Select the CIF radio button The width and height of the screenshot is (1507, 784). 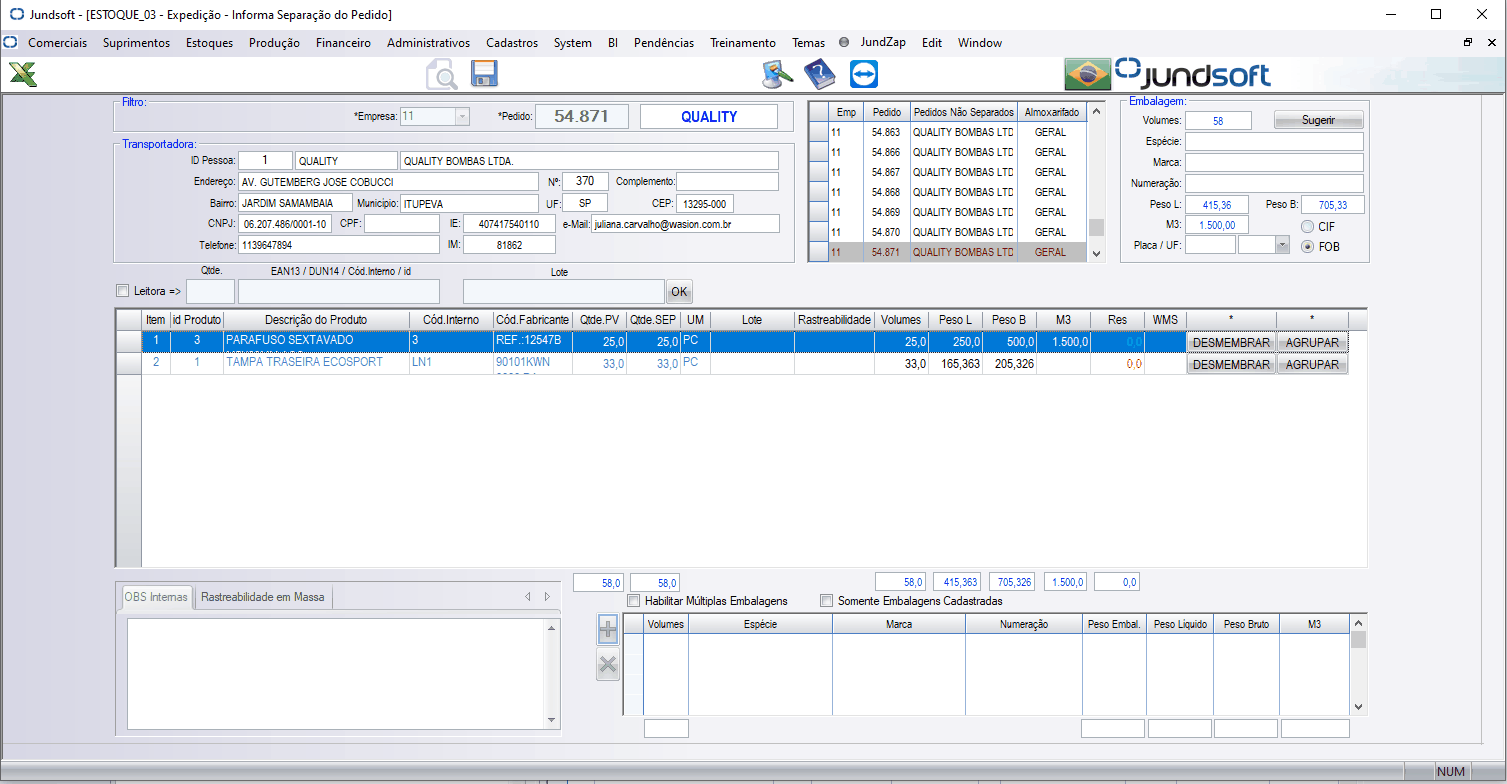click(1307, 227)
